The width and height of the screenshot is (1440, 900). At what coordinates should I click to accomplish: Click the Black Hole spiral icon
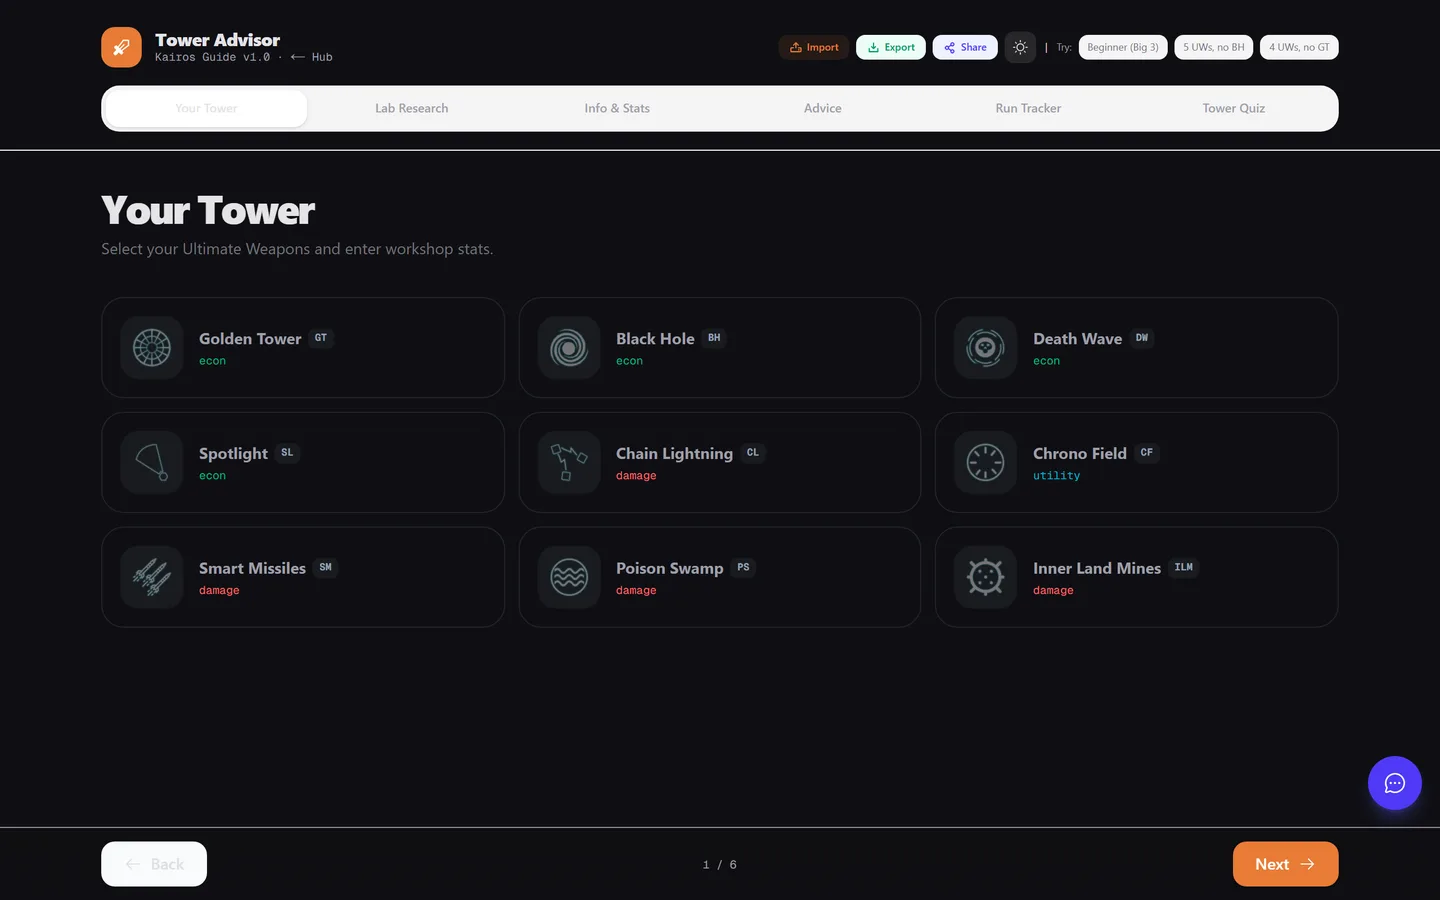pyautogui.click(x=569, y=348)
